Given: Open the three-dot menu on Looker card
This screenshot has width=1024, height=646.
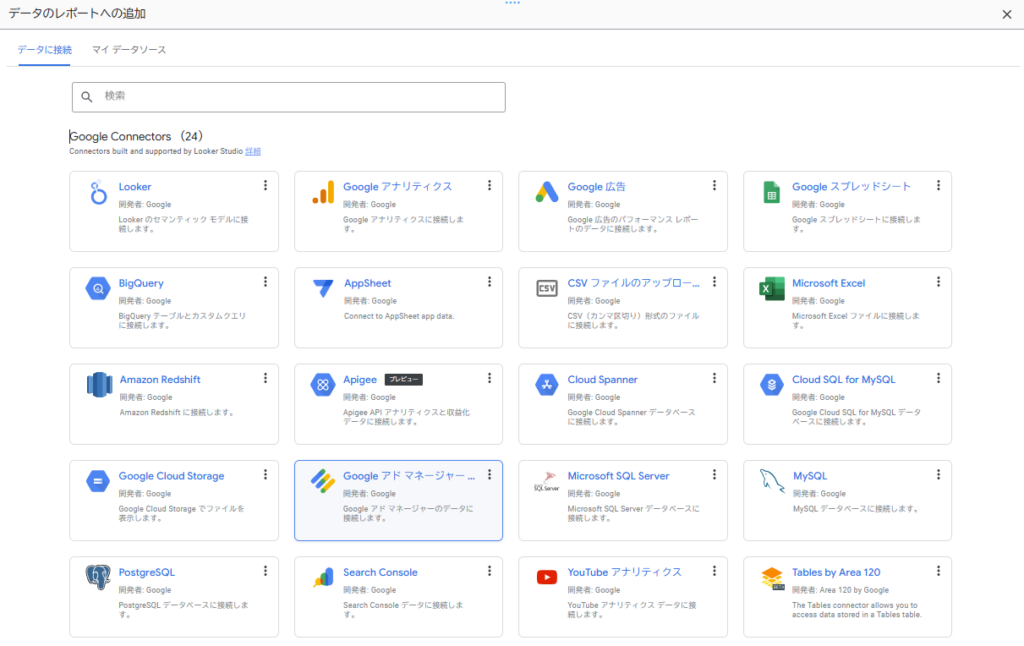Looking at the screenshot, I should pos(265,186).
